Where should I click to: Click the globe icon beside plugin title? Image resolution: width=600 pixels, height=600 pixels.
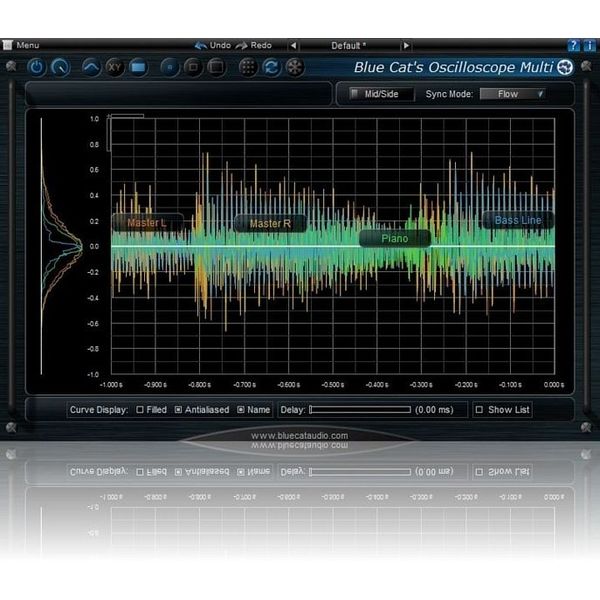[565, 67]
